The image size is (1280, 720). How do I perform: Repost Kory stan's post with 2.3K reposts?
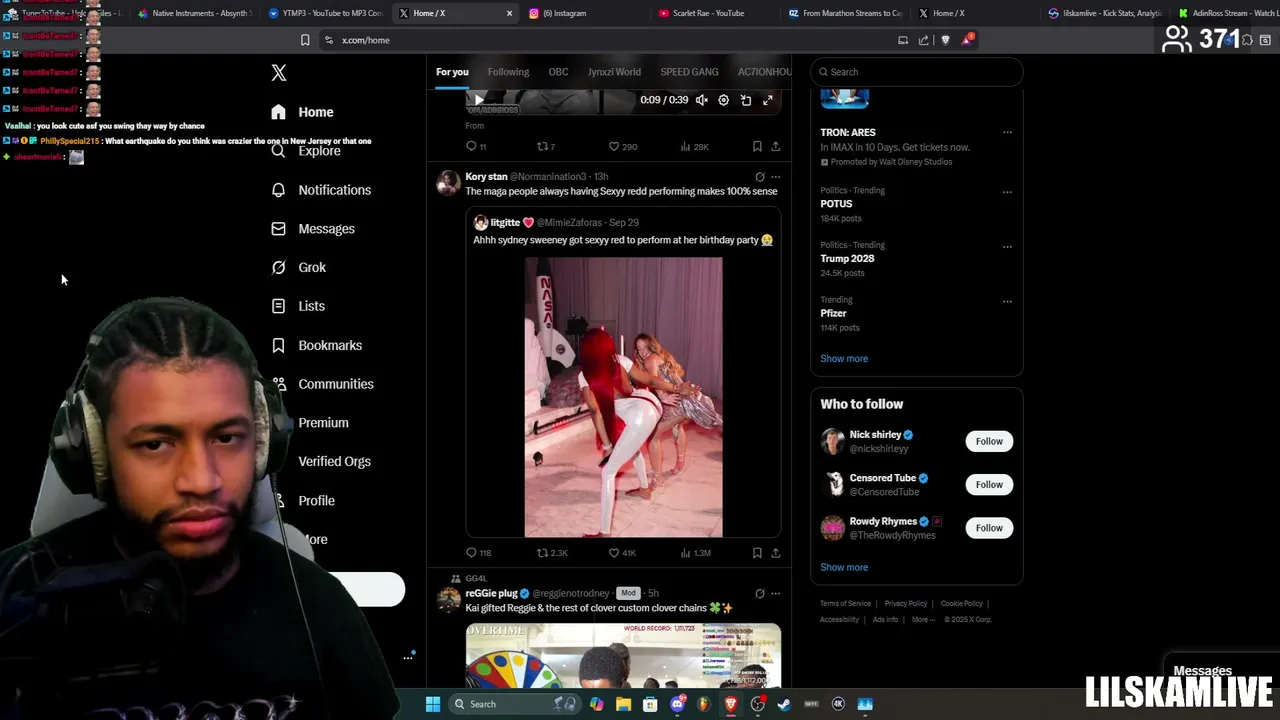point(552,553)
